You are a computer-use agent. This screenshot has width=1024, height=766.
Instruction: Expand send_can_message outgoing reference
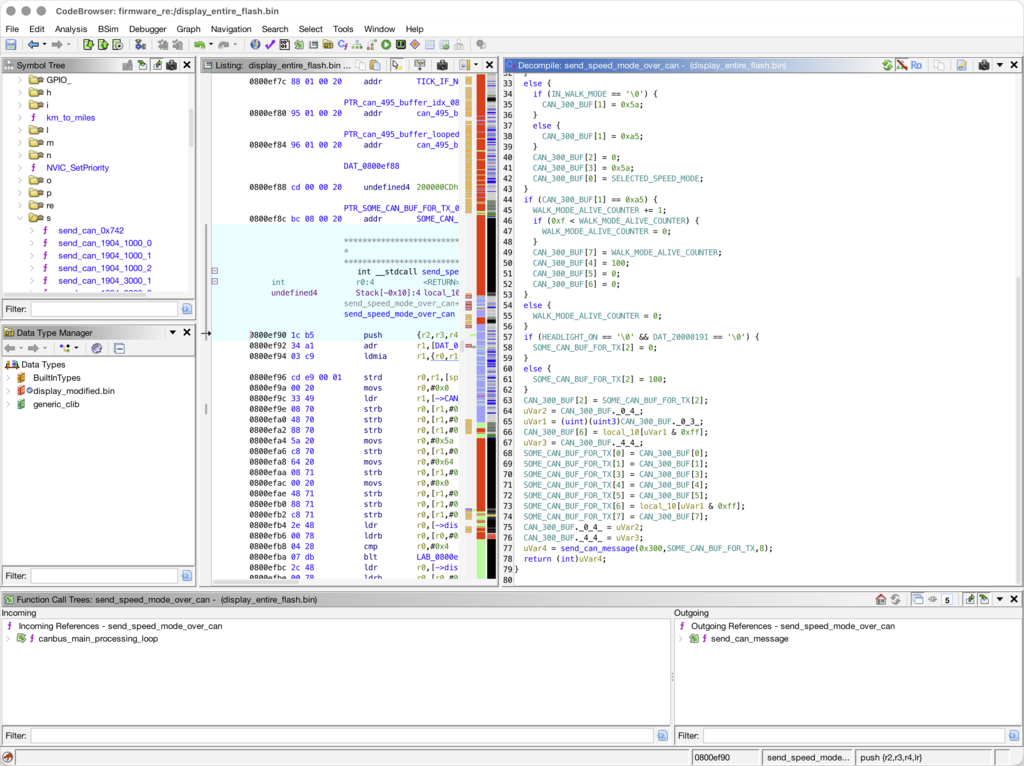680,639
